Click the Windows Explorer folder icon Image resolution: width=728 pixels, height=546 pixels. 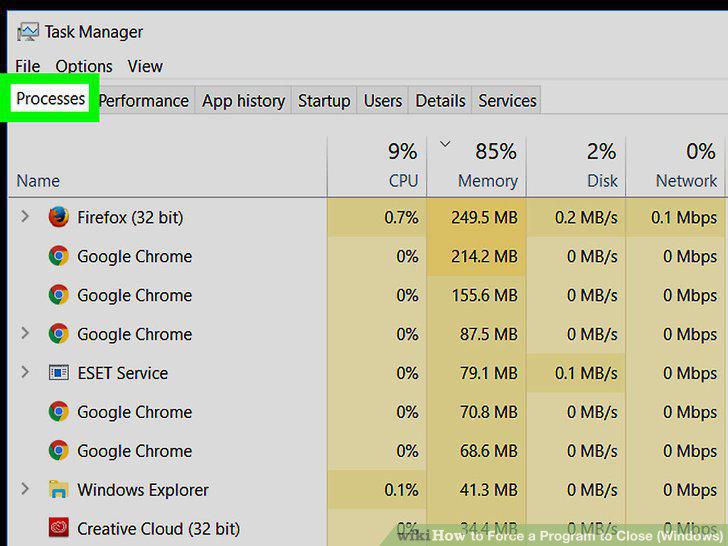(58, 489)
